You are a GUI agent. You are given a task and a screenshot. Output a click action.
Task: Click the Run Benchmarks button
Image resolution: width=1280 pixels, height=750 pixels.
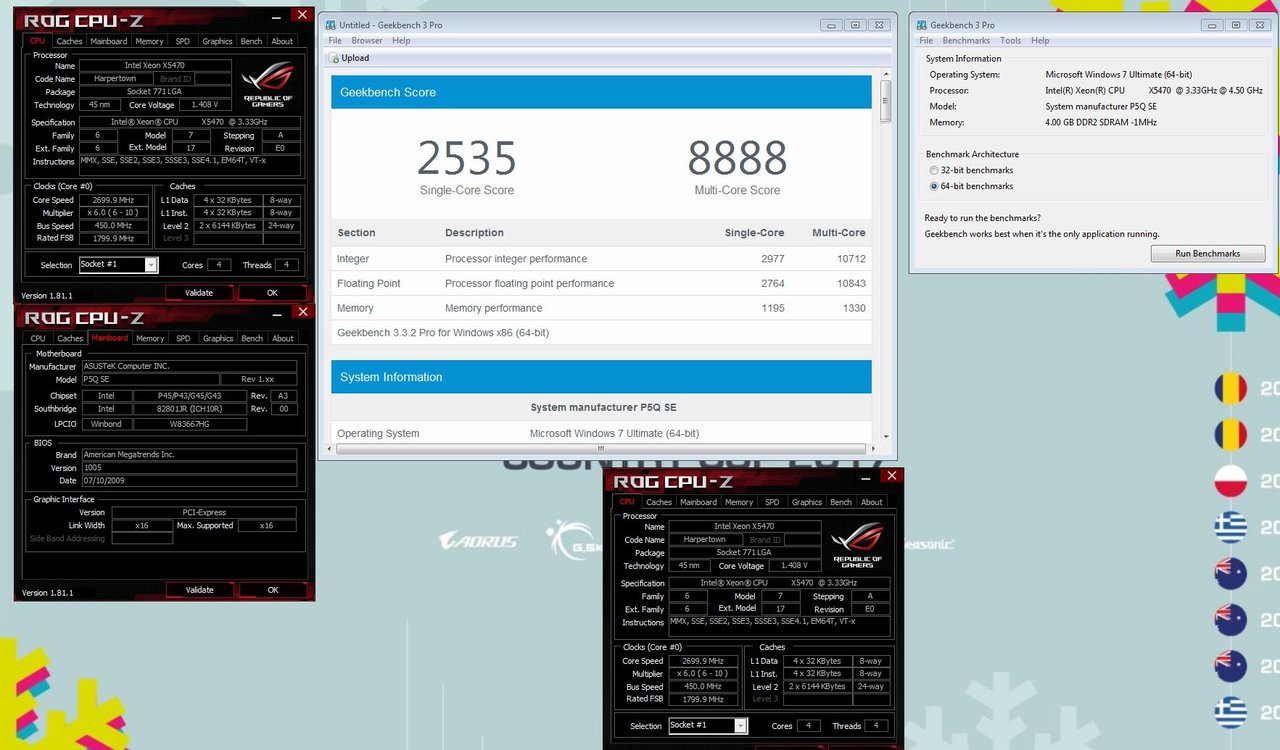click(1207, 254)
